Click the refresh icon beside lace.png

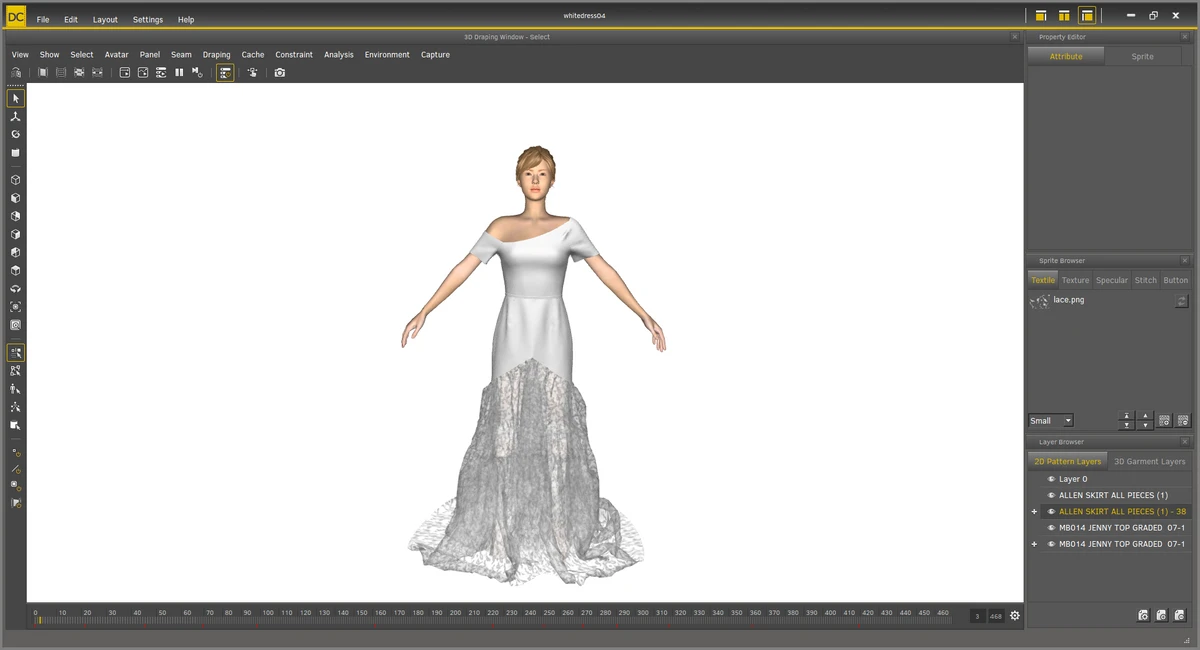click(1181, 301)
